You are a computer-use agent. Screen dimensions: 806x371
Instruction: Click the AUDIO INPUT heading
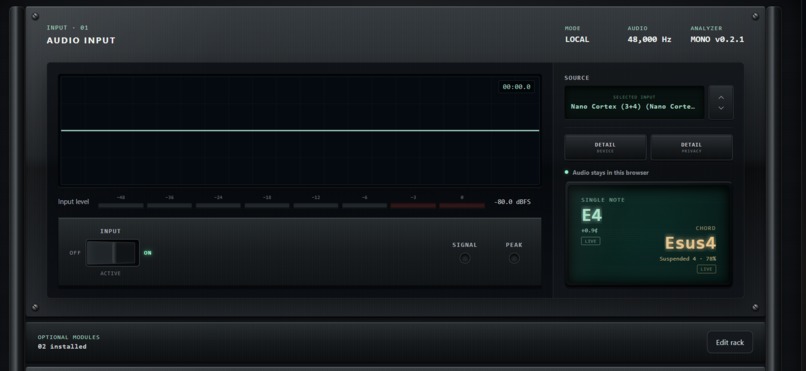tap(81, 41)
